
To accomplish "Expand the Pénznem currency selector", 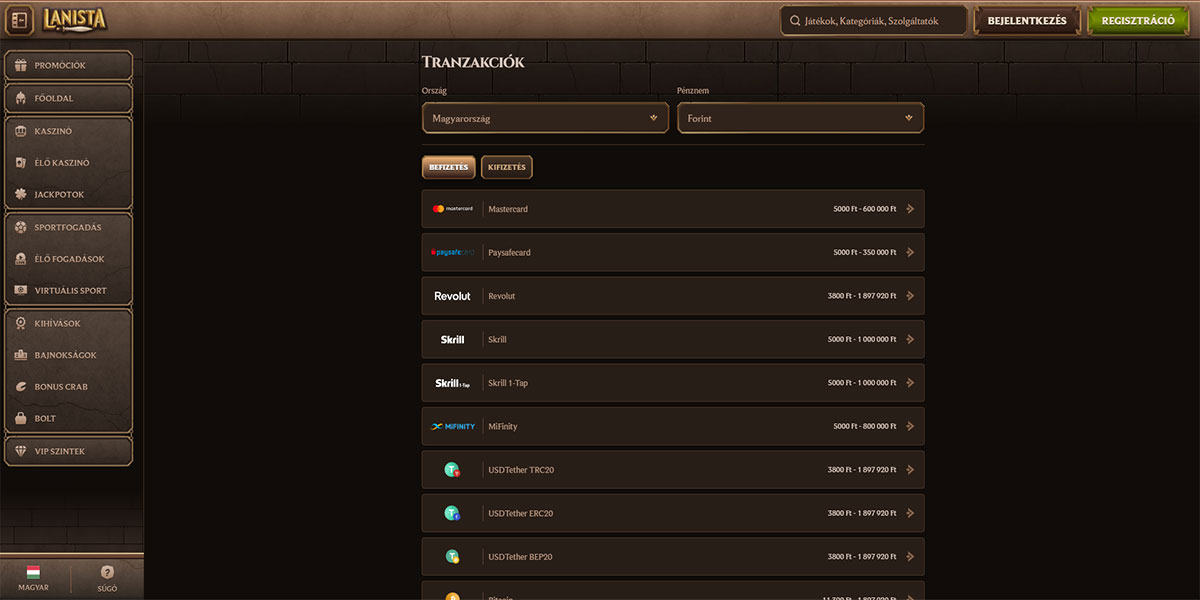I will click(800, 117).
